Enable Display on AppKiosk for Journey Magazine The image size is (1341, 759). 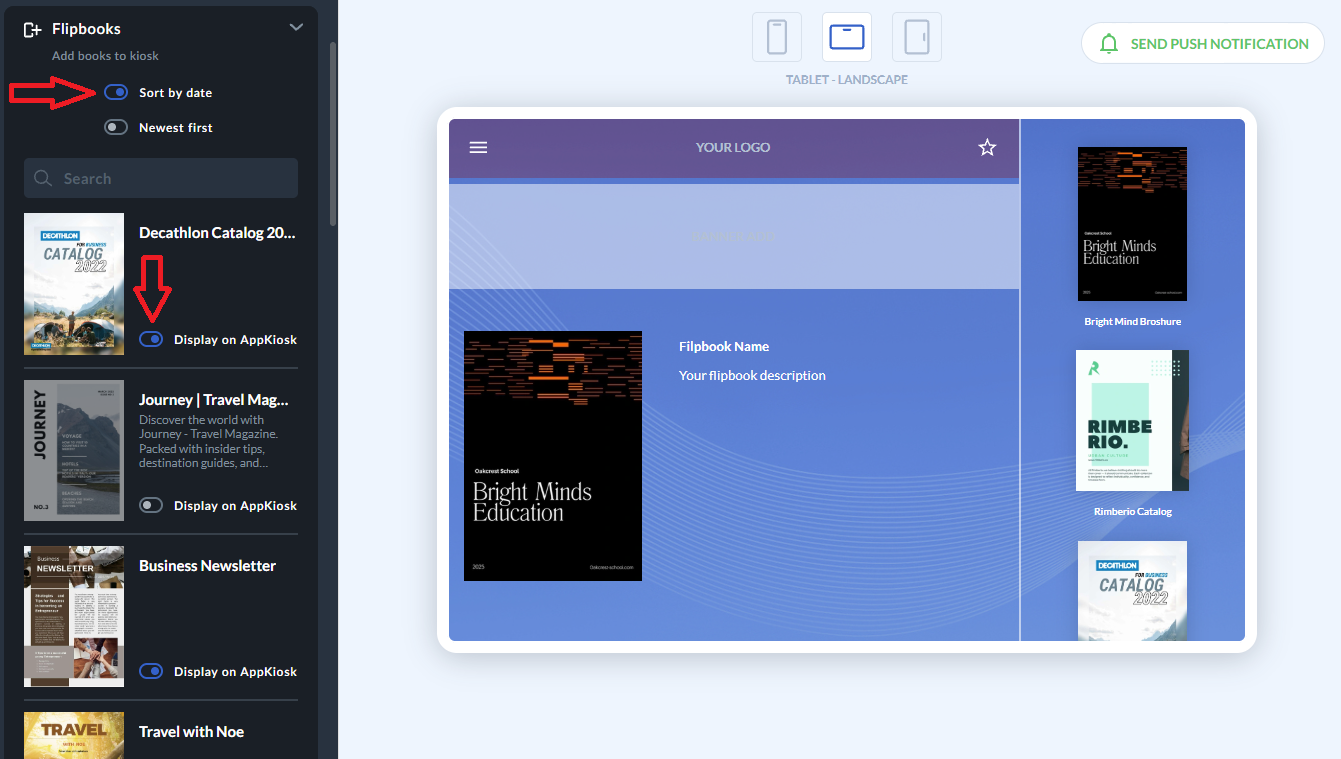(x=151, y=505)
